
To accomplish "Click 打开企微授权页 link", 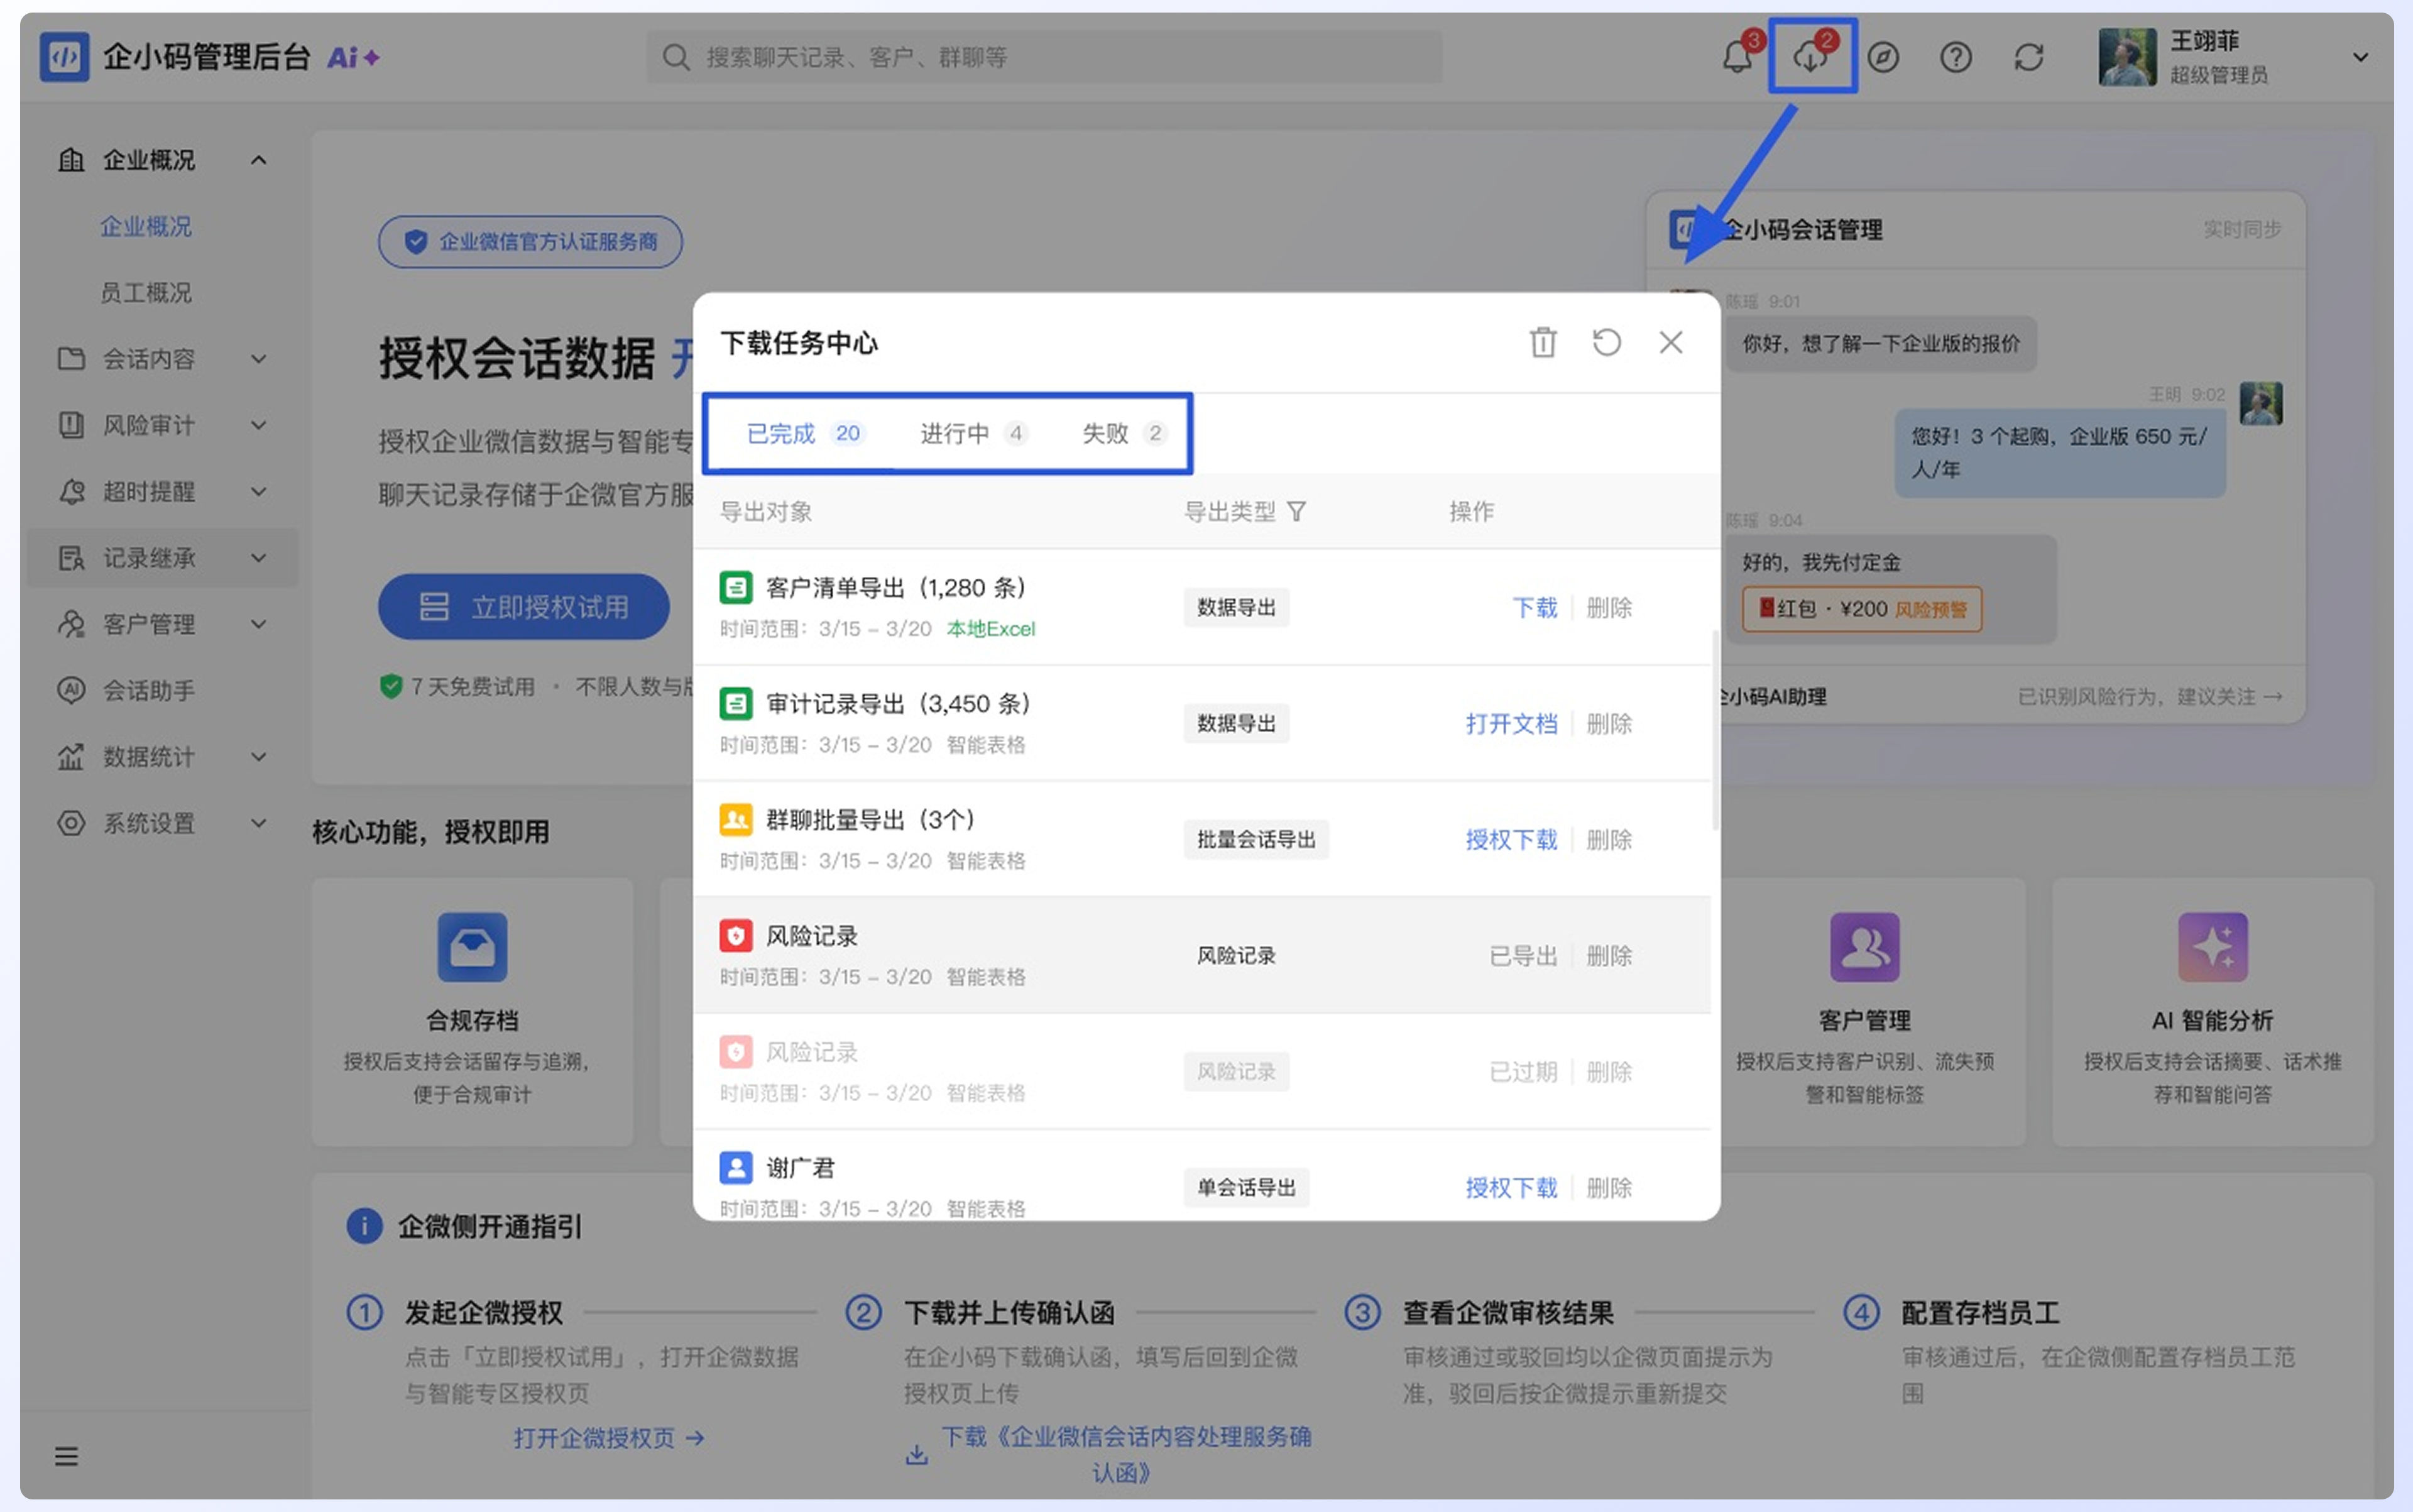I will 609,1437.
